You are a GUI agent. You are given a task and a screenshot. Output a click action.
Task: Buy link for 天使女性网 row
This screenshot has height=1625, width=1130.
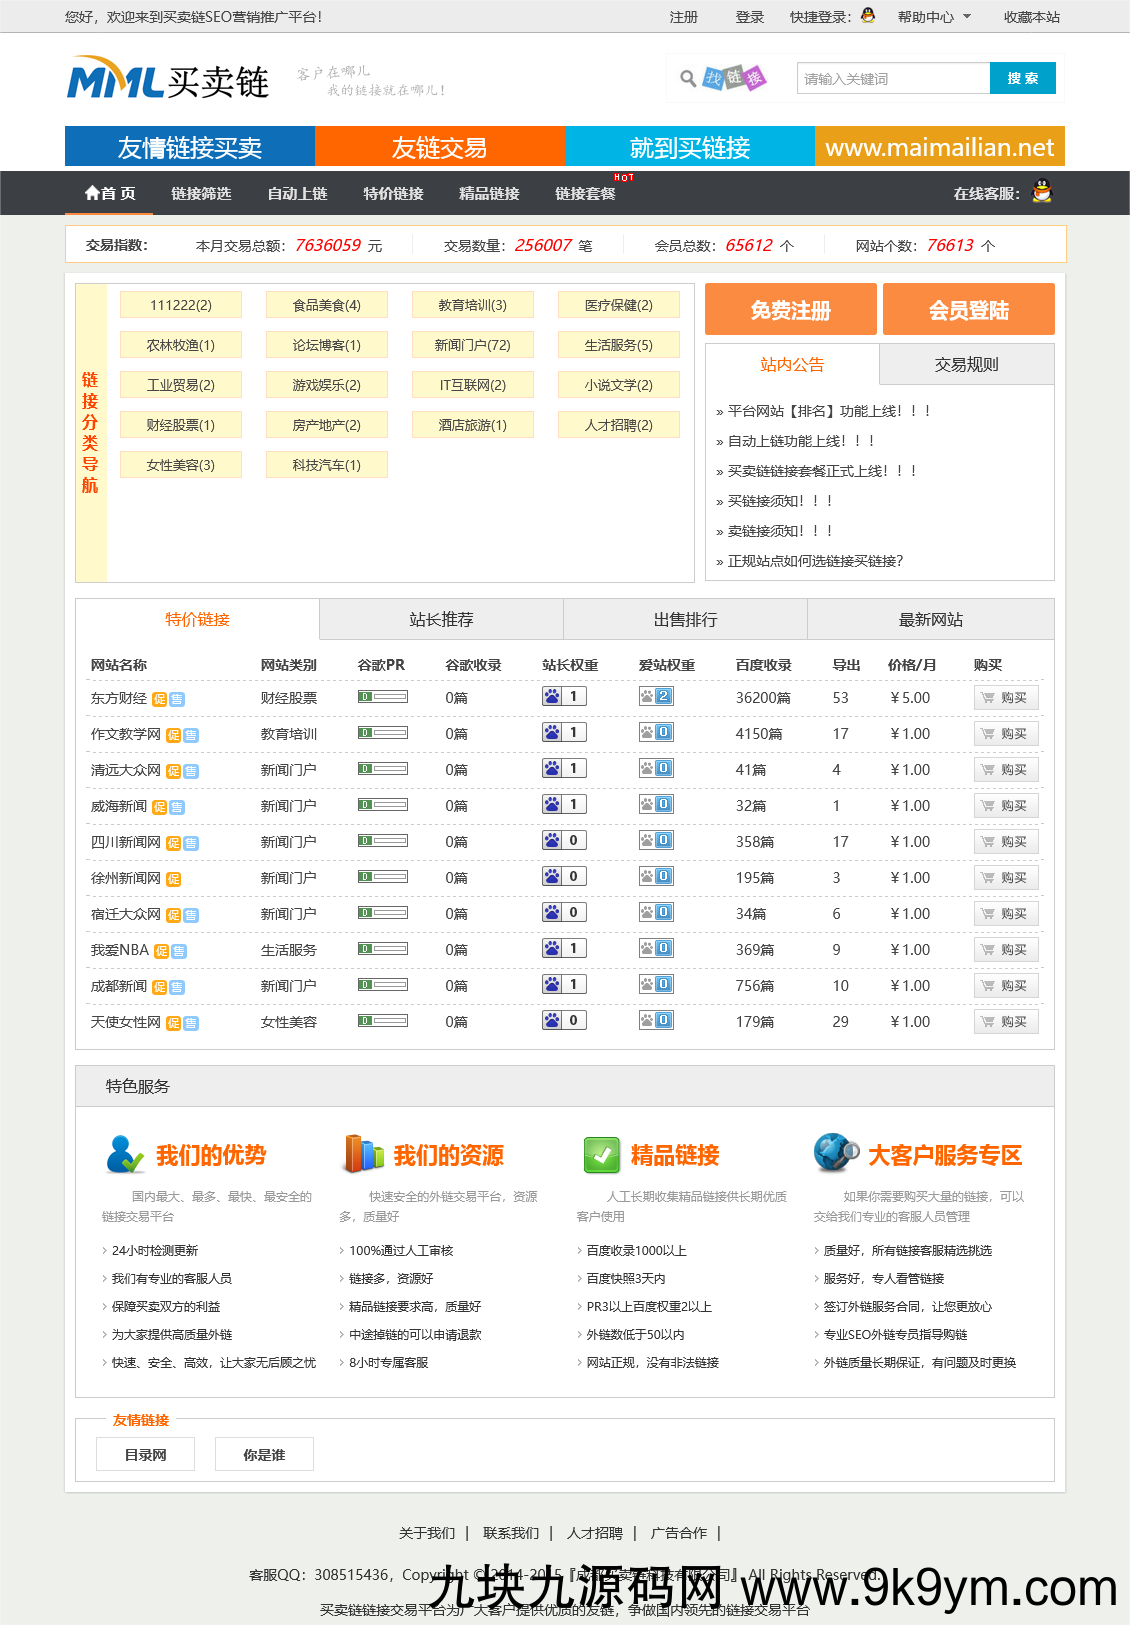point(1006,1022)
